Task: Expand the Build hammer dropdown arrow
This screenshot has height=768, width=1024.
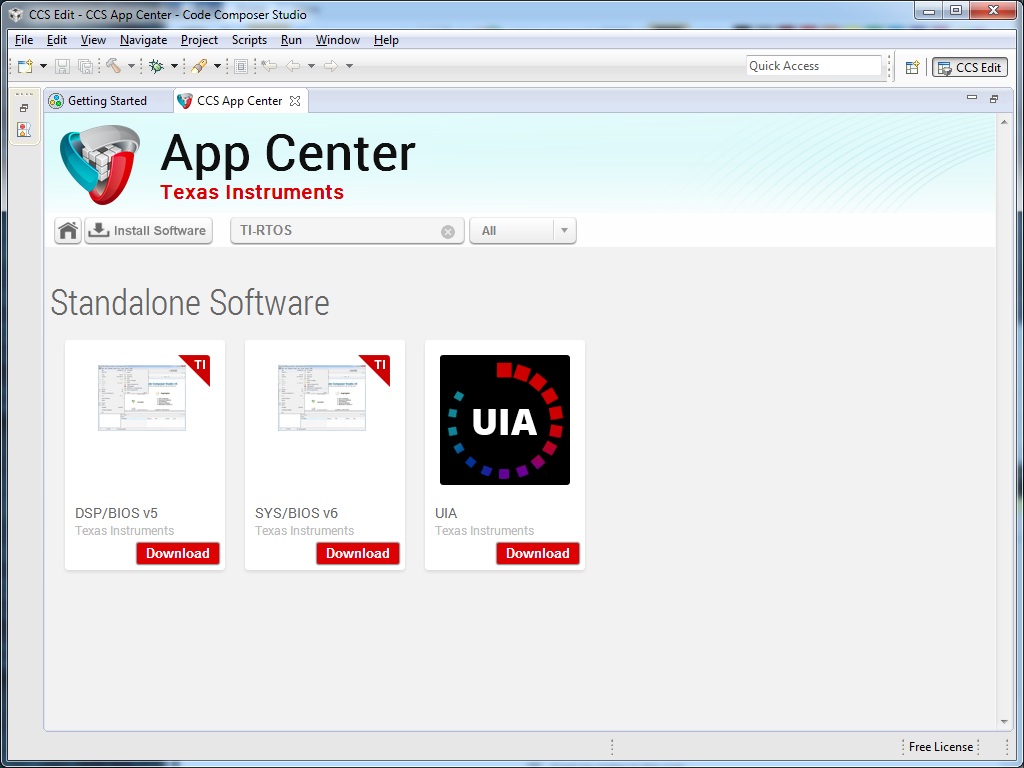Action: tap(131, 66)
